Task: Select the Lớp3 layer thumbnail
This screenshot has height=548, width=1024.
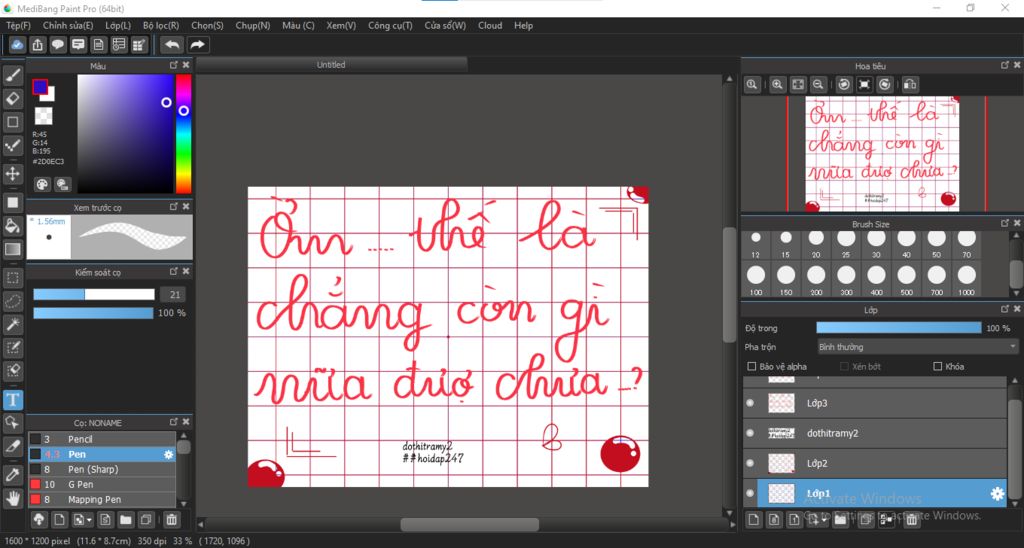Action: coord(781,403)
